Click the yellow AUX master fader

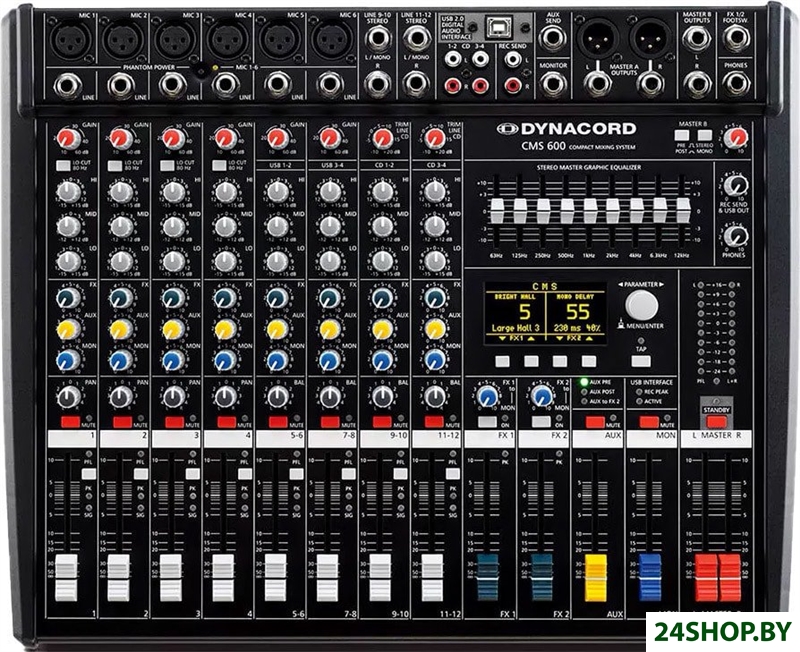coord(595,578)
